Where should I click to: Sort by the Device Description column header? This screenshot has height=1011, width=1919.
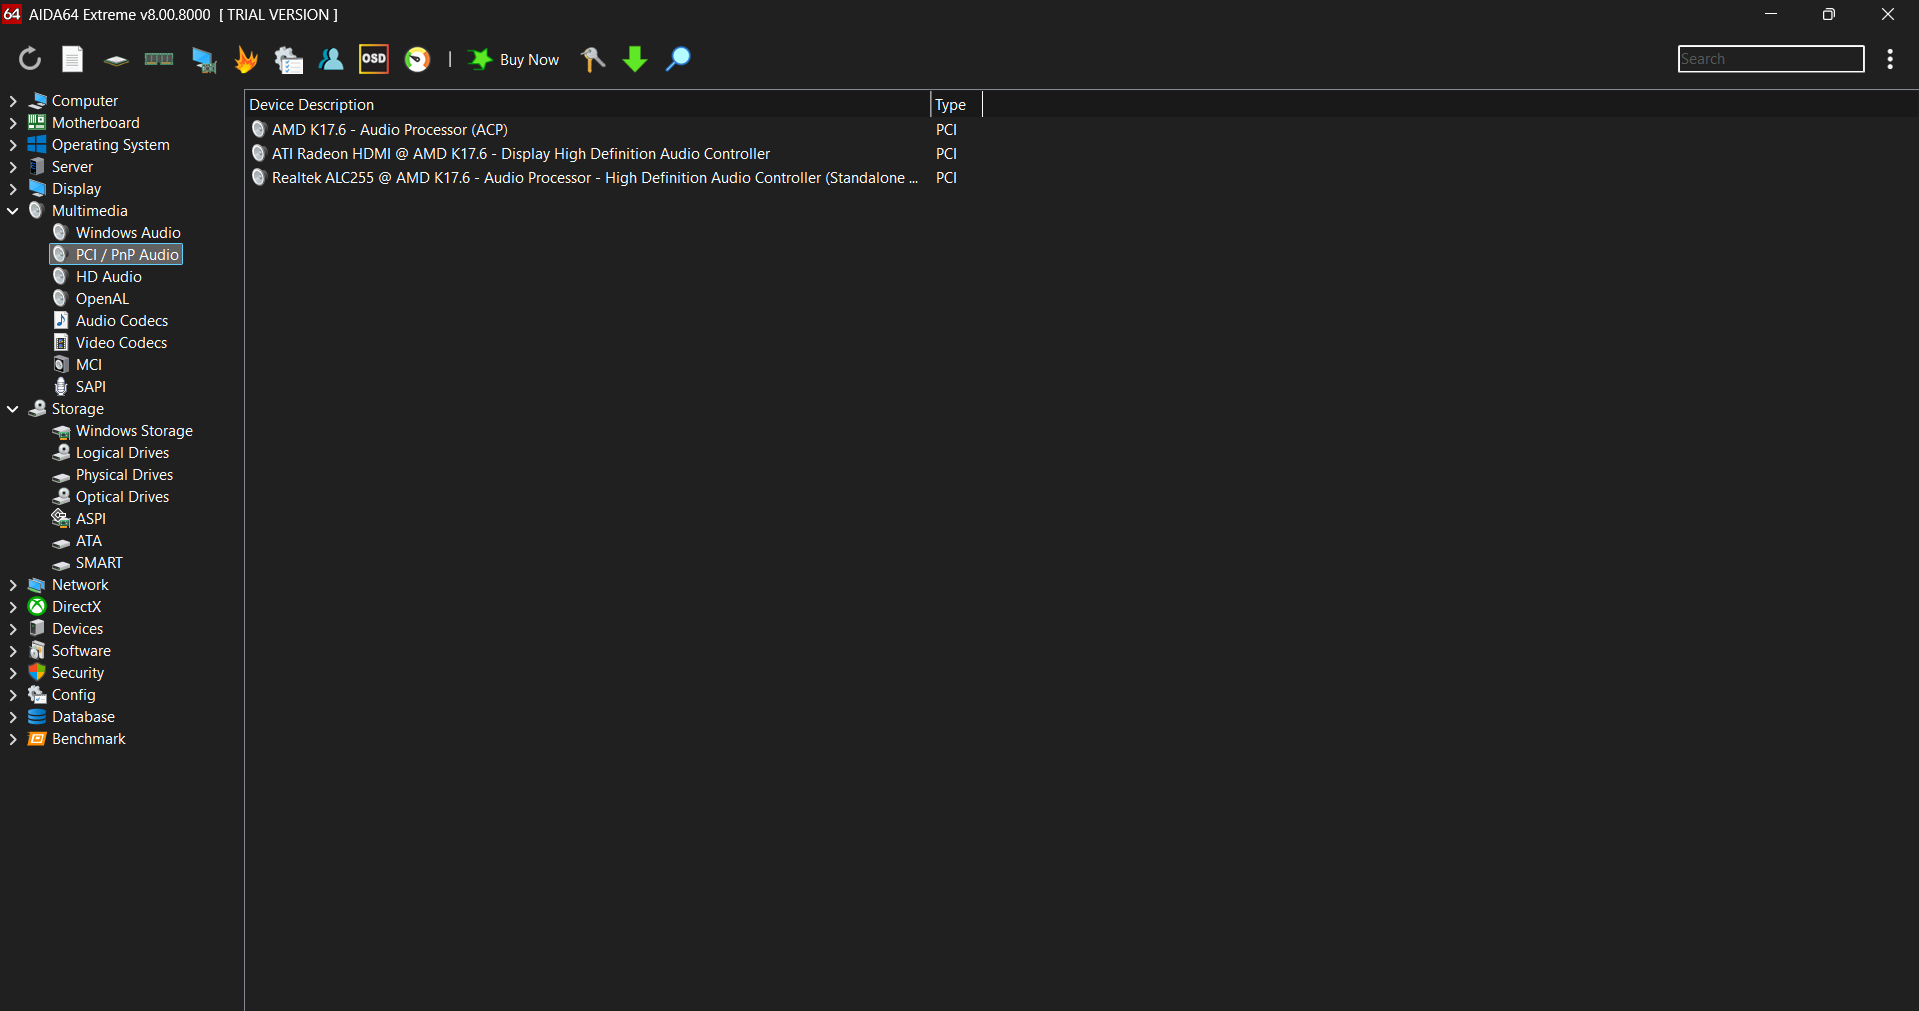tap(588, 105)
